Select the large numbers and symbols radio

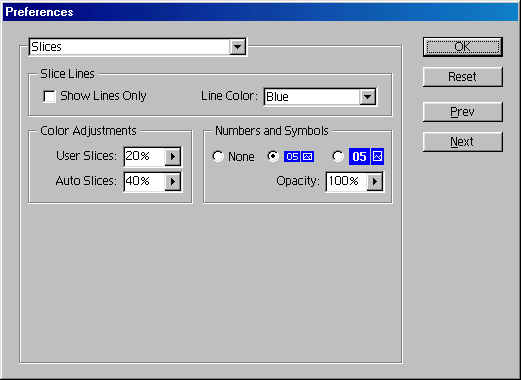[338, 156]
